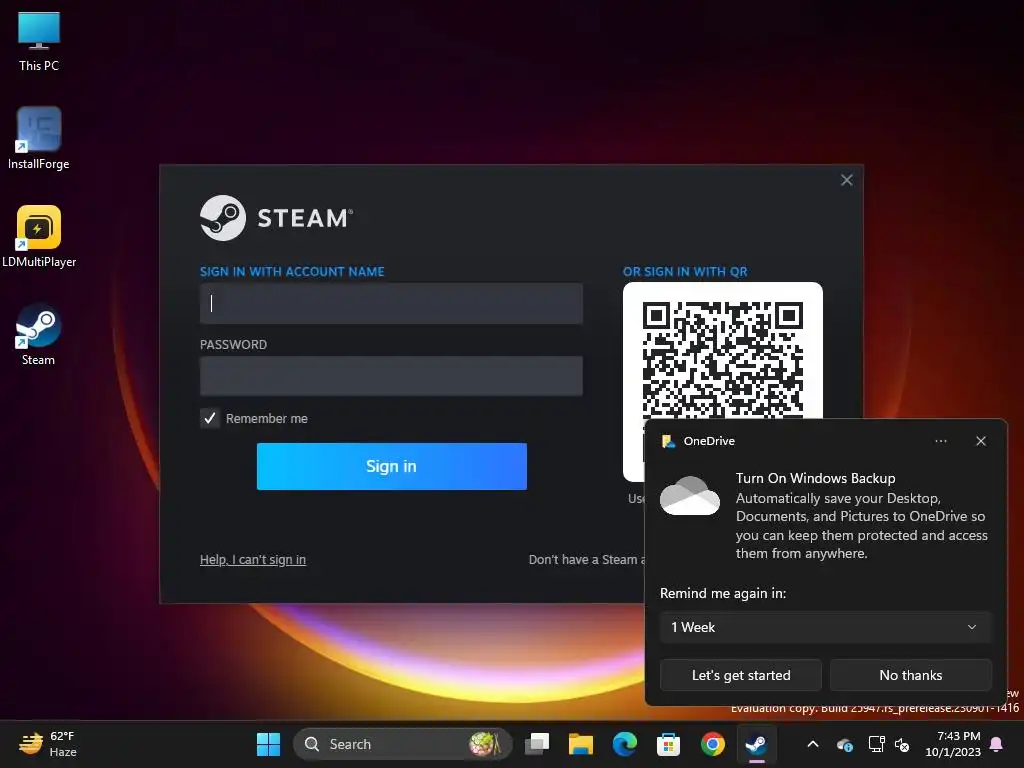This screenshot has width=1024, height=768.
Task: Launch Microsoft Edge from the taskbar
Action: pyautogui.click(x=624, y=744)
